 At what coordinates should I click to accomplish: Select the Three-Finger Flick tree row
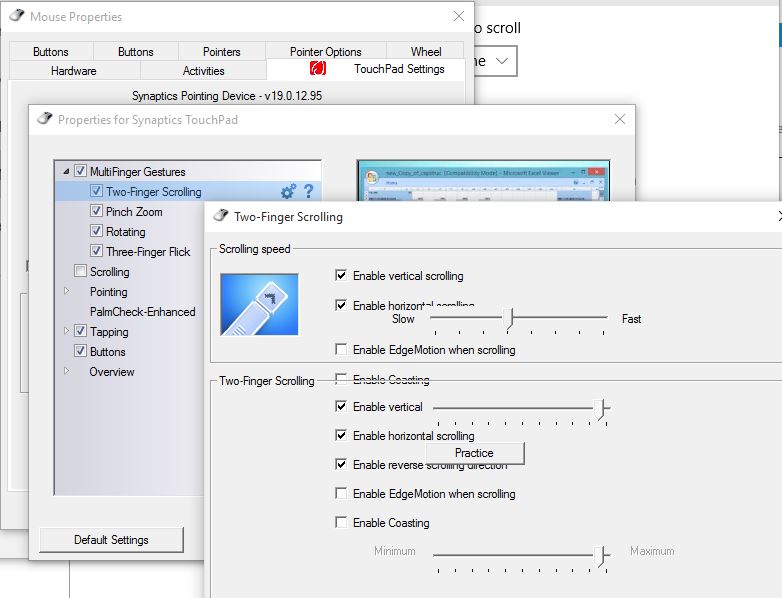148,251
